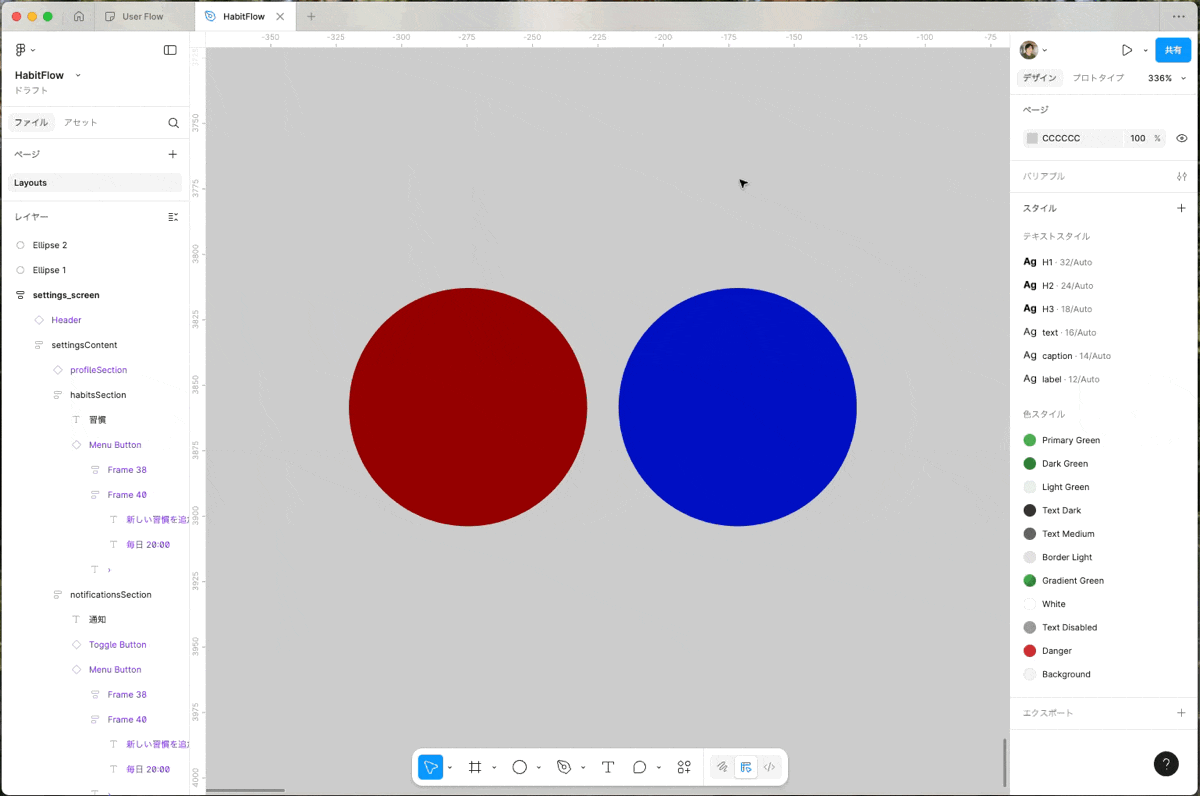Open the comment tool
This screenshot has height=796, width=1200.
click(639, 767)
